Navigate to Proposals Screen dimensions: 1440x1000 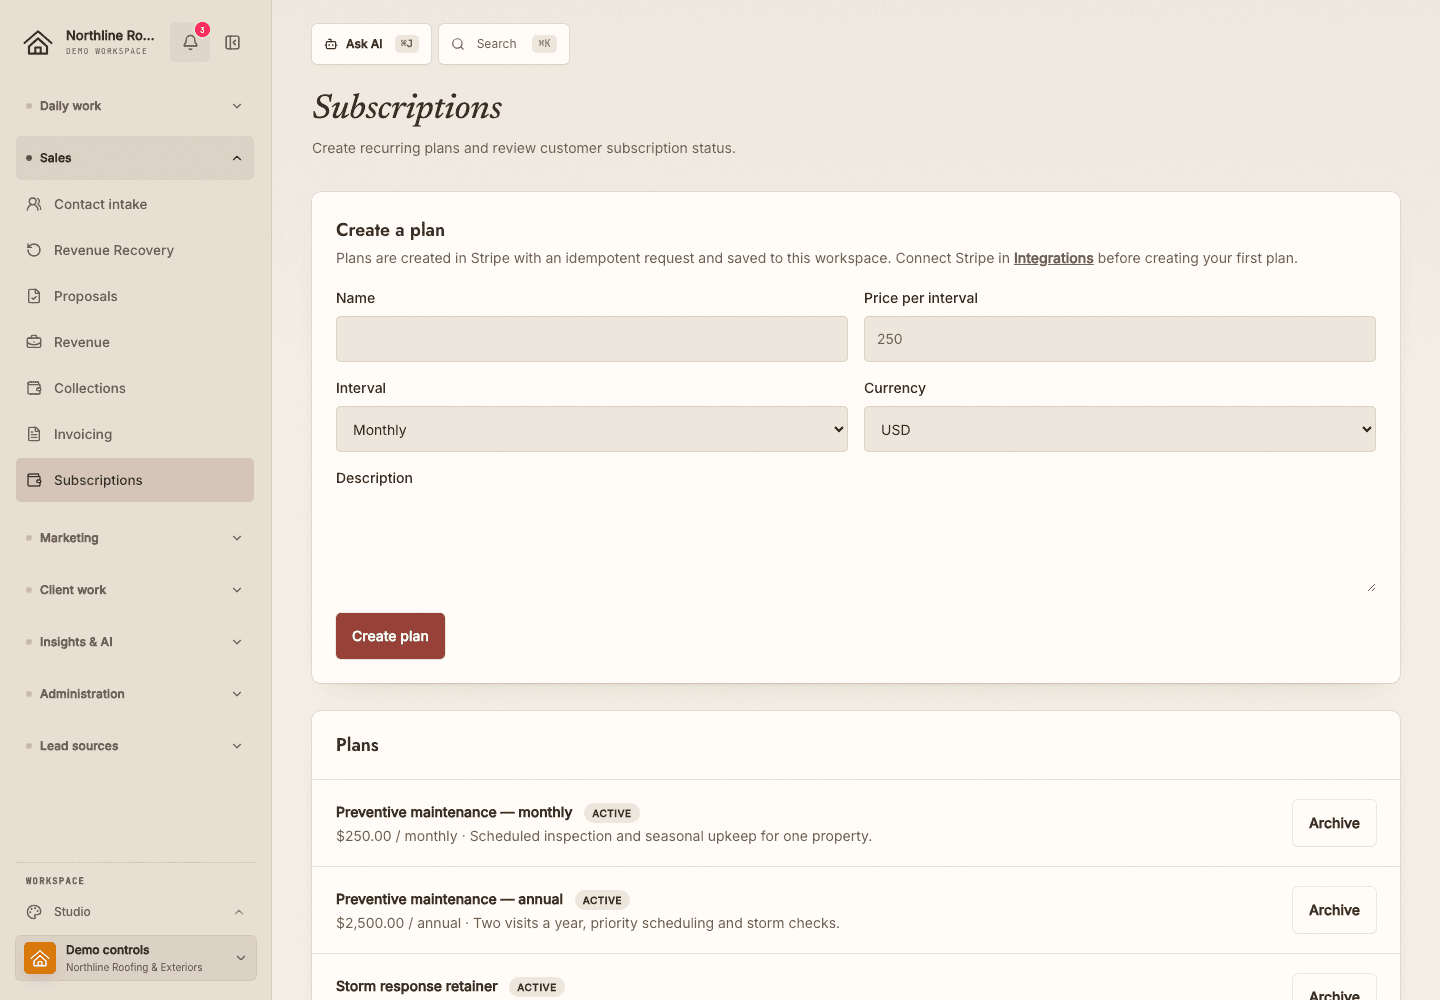coord(135,296)
